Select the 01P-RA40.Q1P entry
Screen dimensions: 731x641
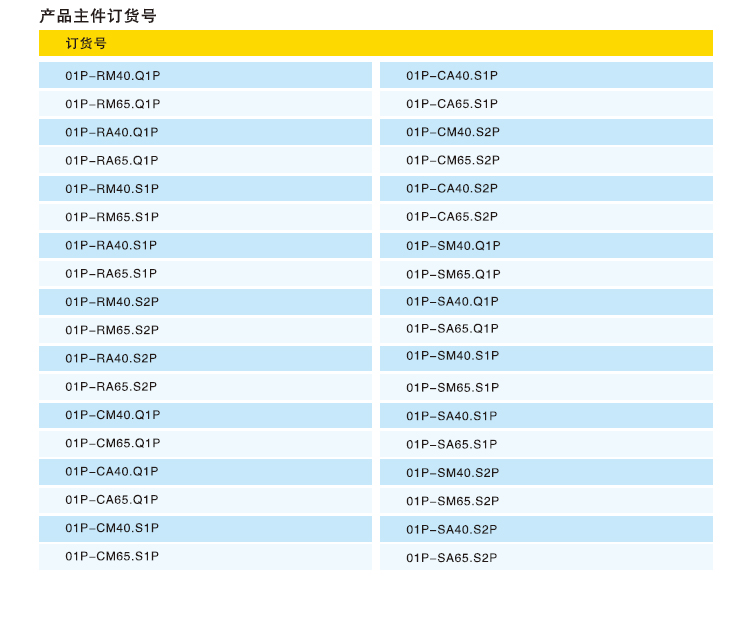click(112, 132)
